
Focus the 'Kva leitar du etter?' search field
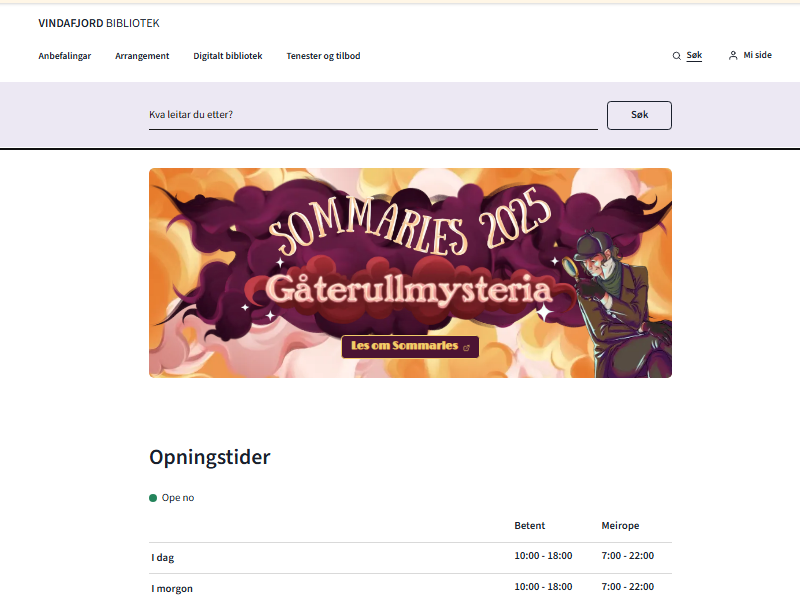click(373, 115)
